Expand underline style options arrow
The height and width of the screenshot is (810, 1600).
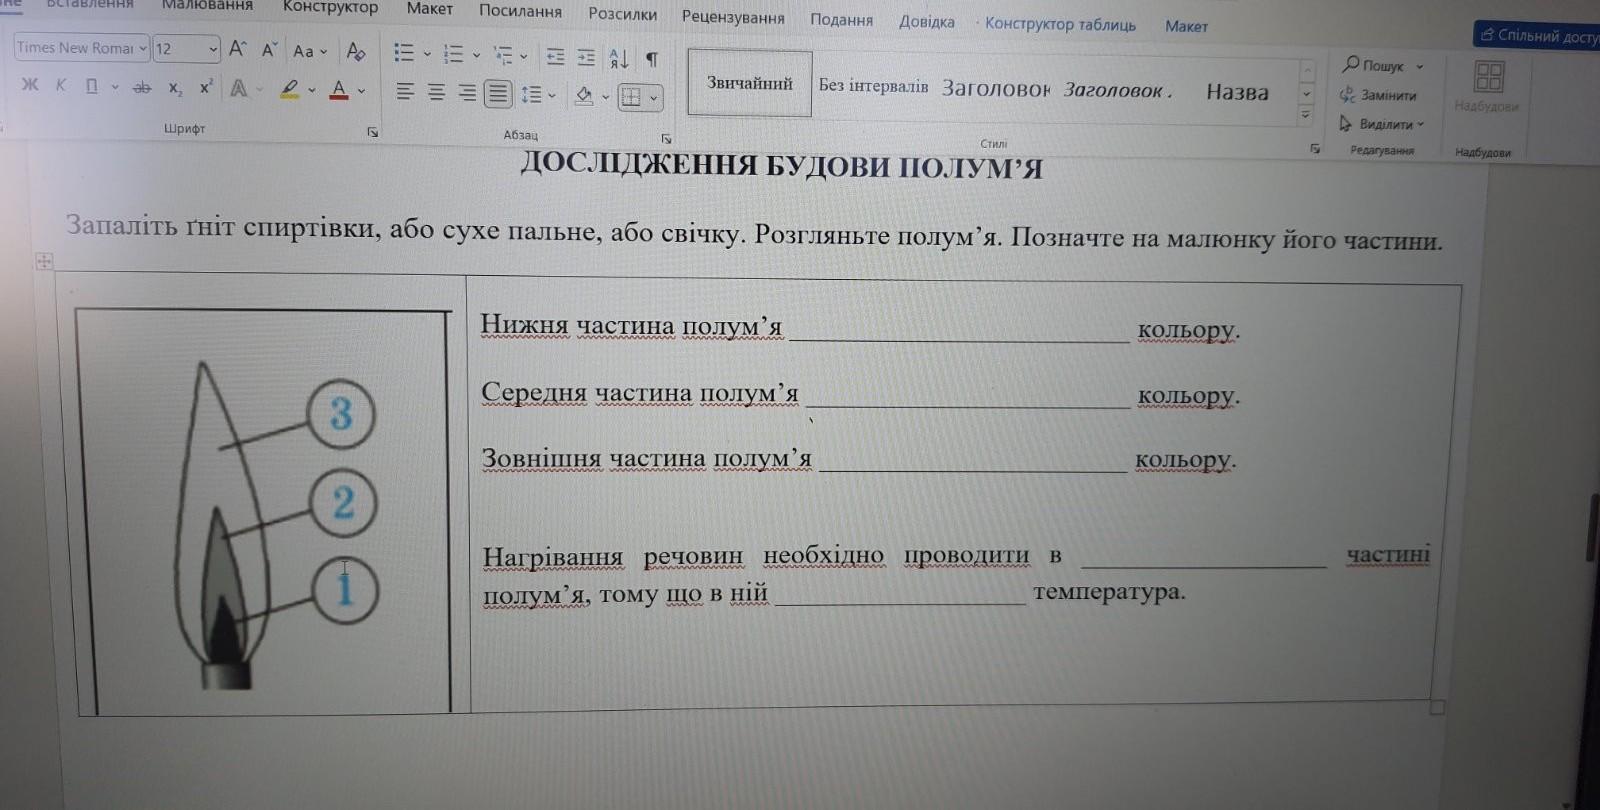(x=115, y=87)
